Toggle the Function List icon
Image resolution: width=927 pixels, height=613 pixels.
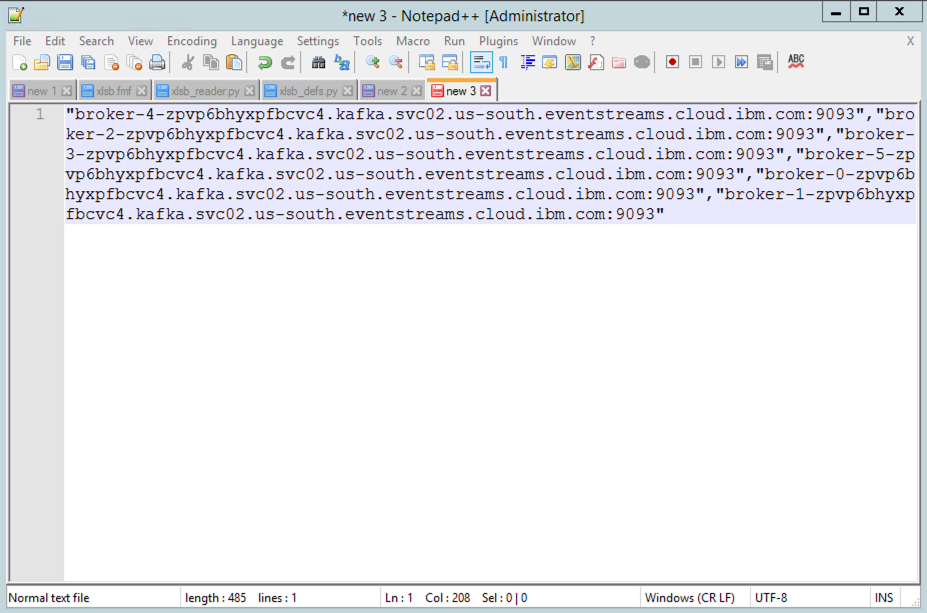coord(596,62)
